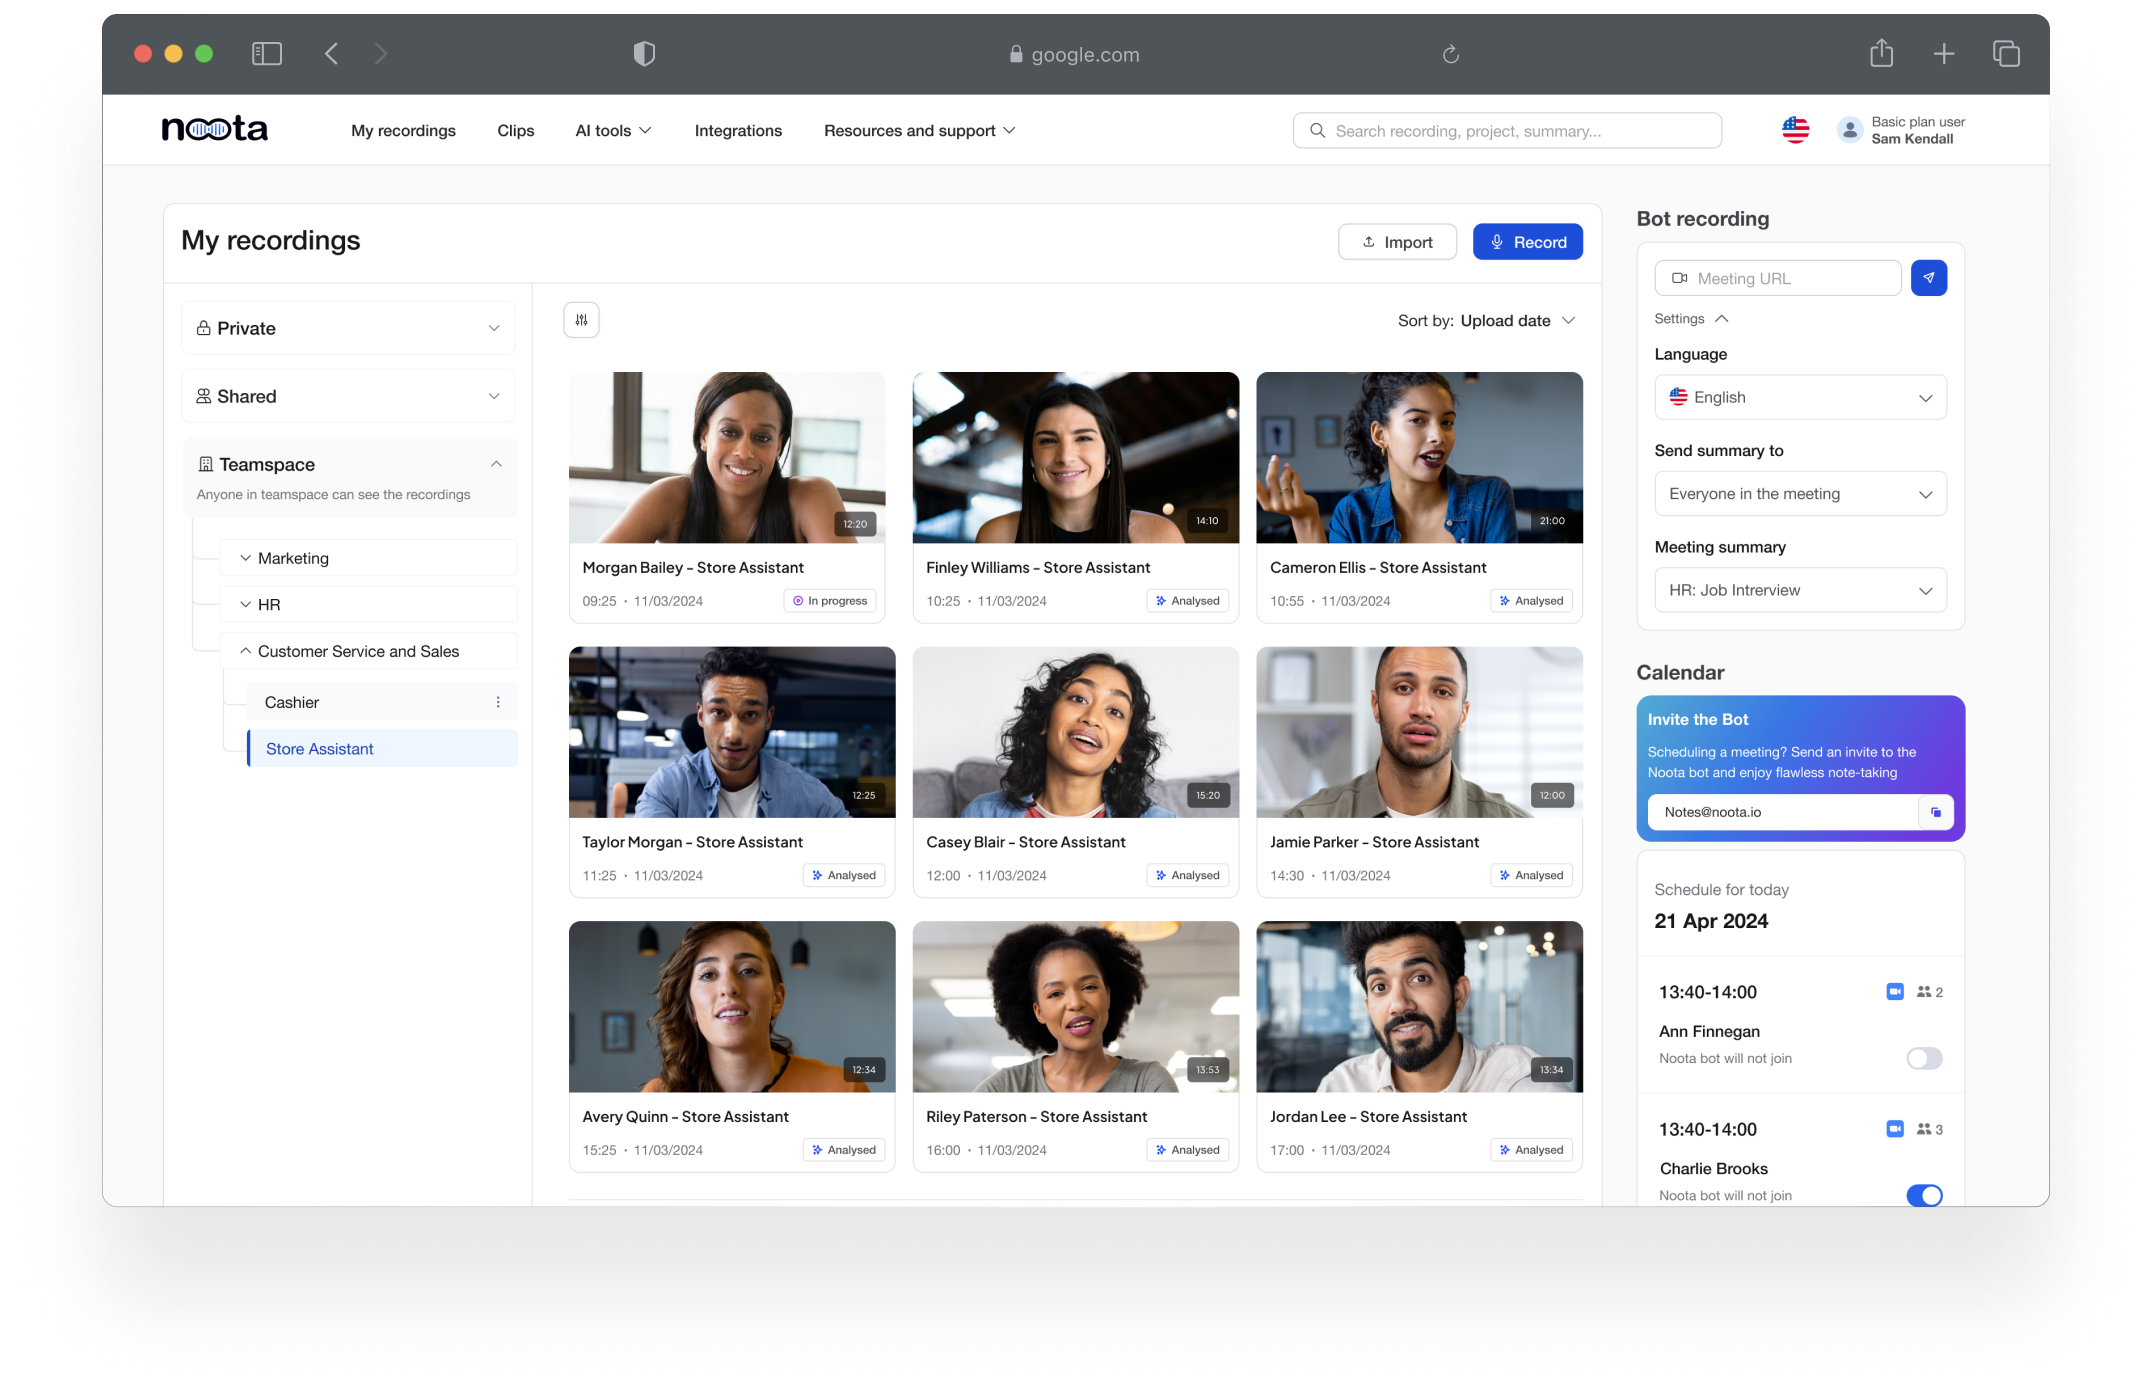Open the Integrations menu item
This screenshot has height=1398, width=2152.
tap(738, 131)
